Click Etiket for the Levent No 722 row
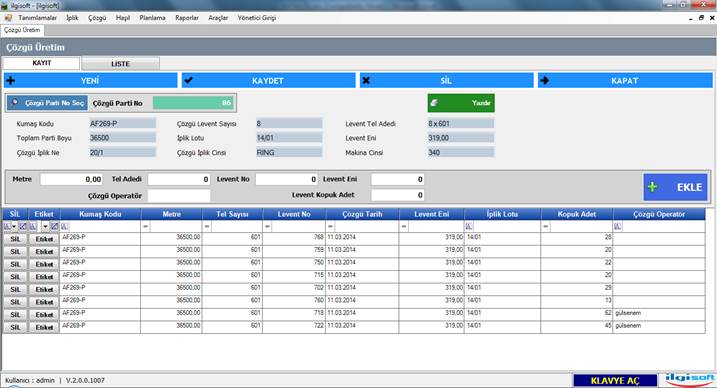 click(44, 327)
